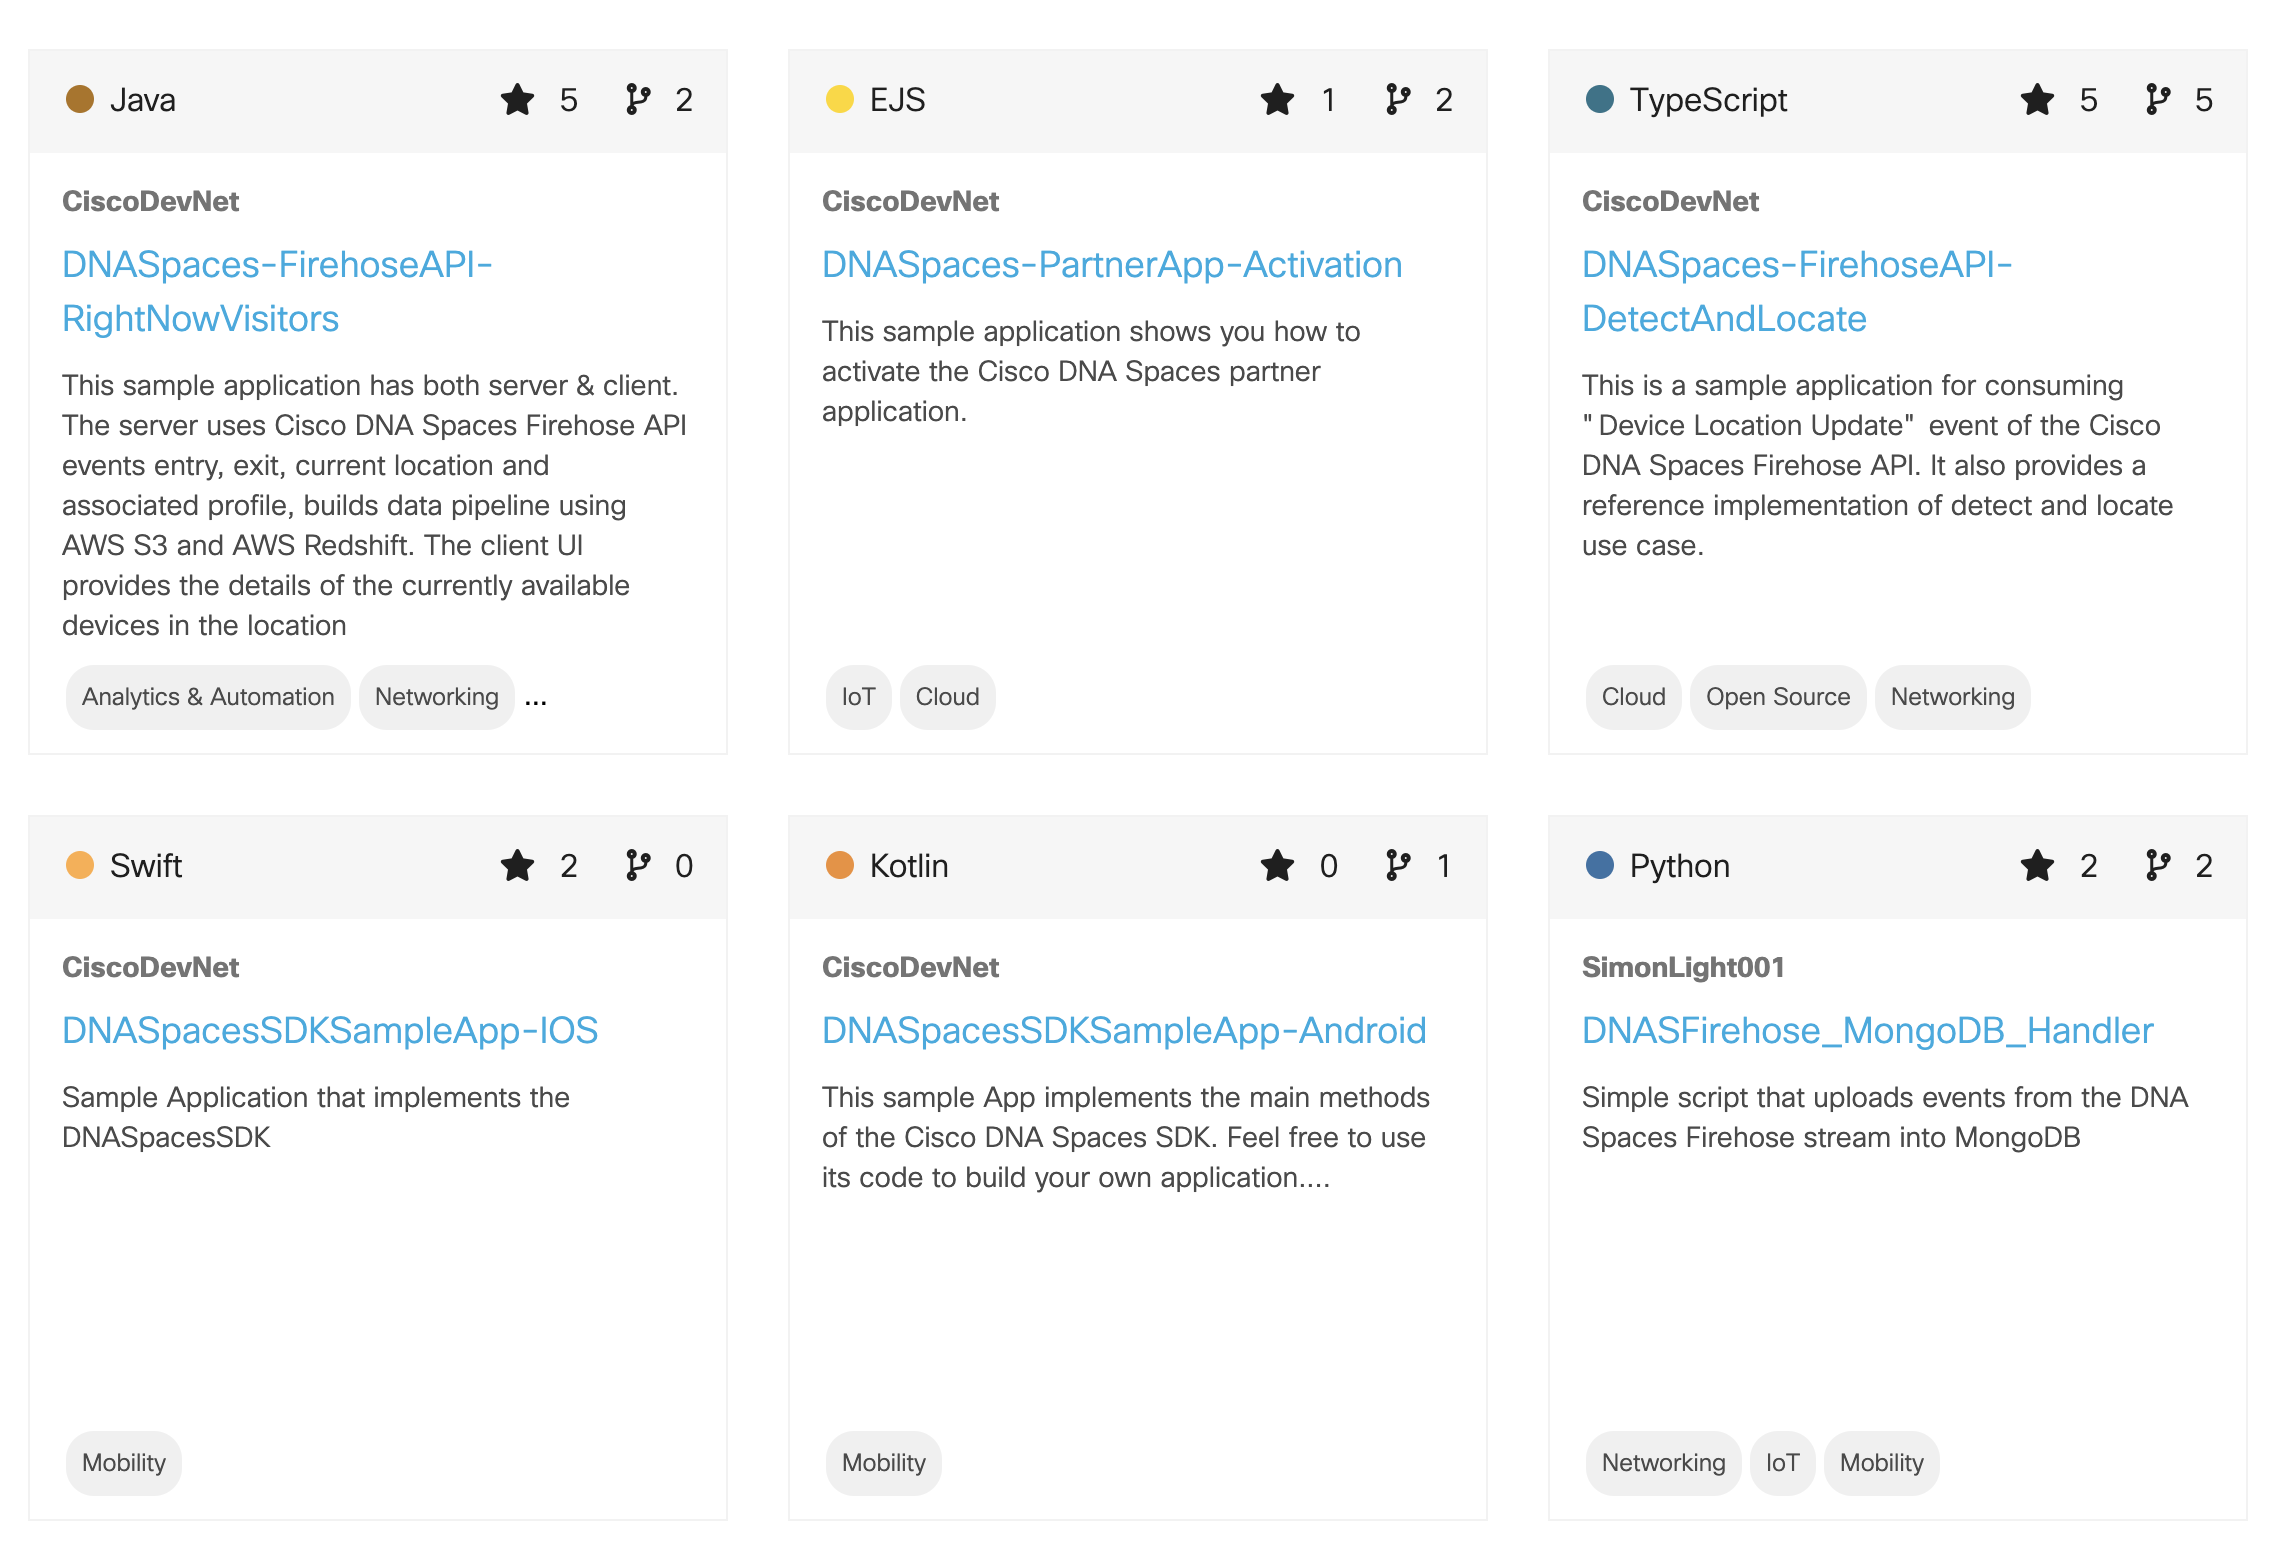Click the MongoDB_Handler description text
This screenshot has height=1554, width=2288.
[1885, 1118]
